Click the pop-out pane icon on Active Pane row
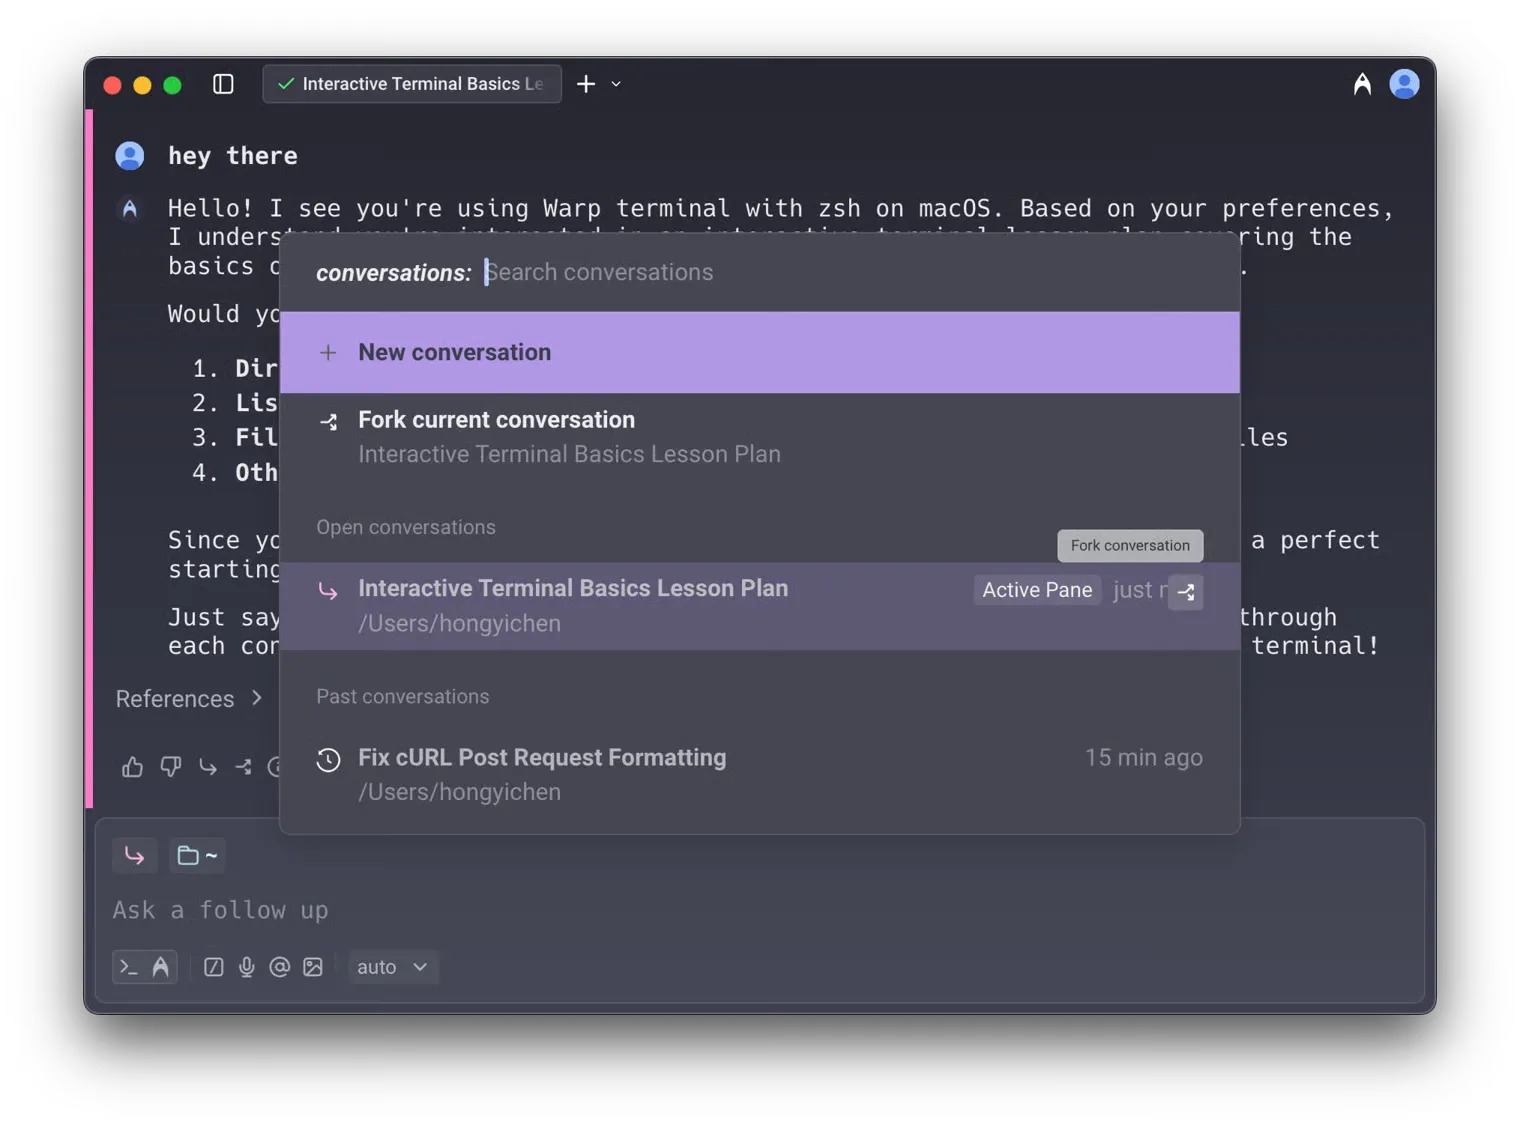The width and height of the screenshot is (1520, 1125). [x=1186, y=593]
